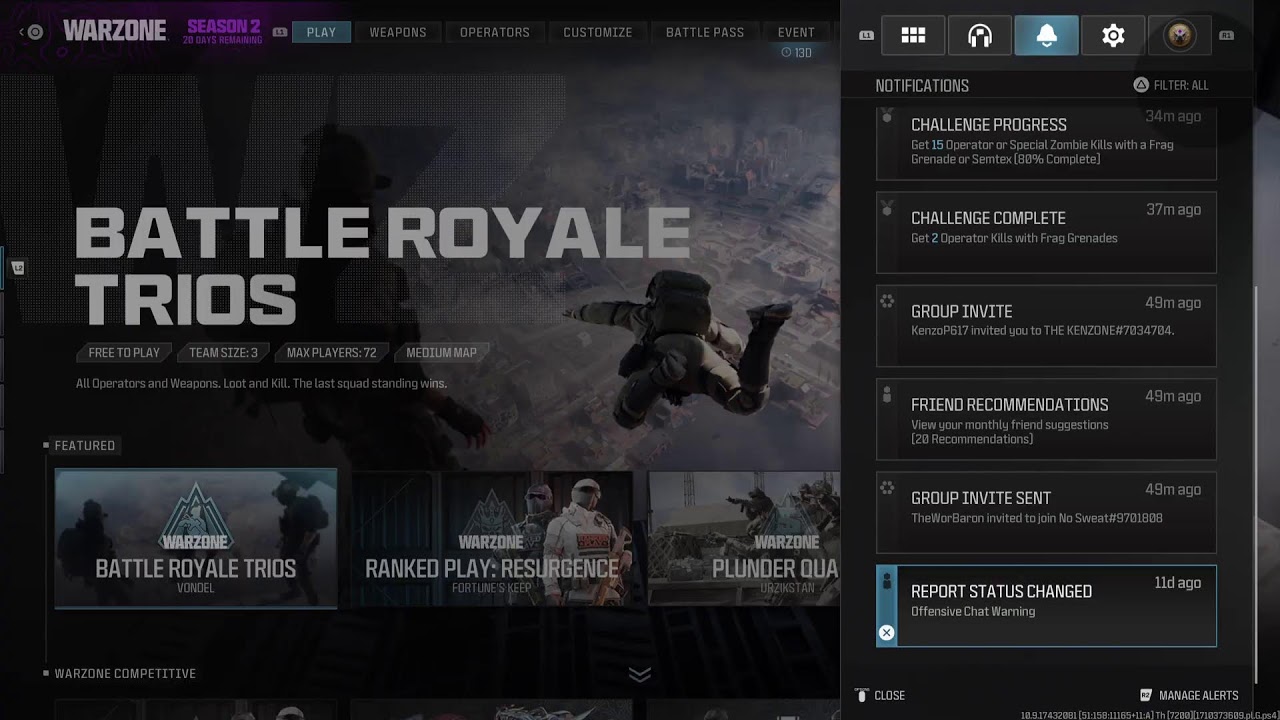Click the FREE TO PLAY tag
The height and width of the screenshot is (720, 1280).
click(124, 353)
